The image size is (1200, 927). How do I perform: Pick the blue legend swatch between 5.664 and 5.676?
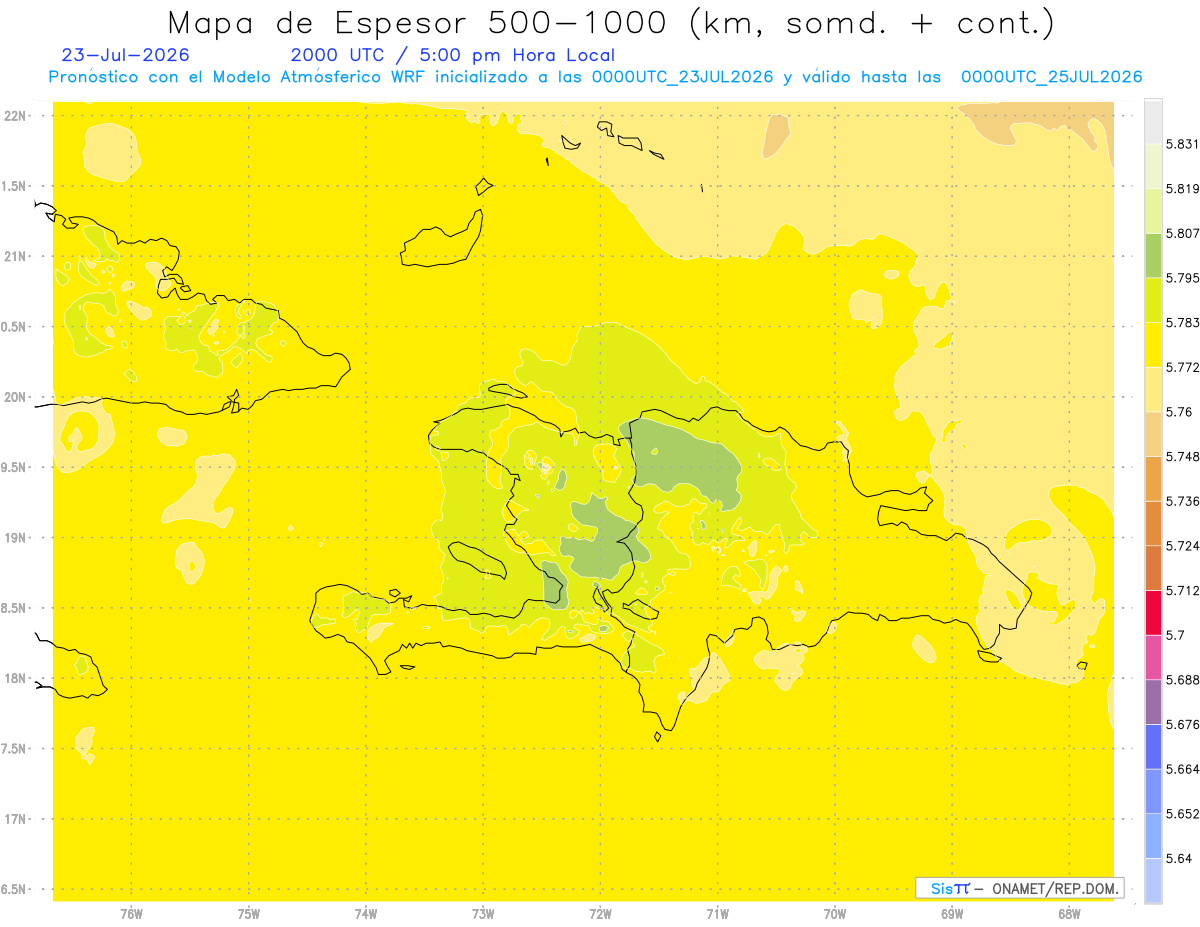pyautogui.click(x=1153, y=747)
